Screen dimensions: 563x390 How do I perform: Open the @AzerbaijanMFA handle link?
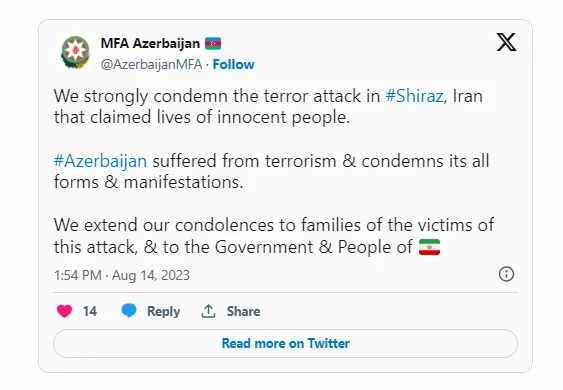coord(151,65)
